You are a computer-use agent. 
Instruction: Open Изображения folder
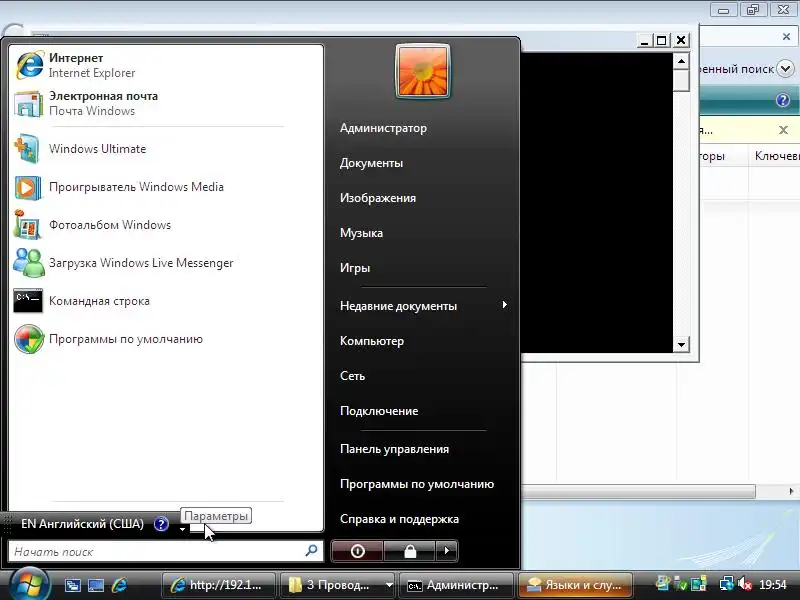[378, 198]
